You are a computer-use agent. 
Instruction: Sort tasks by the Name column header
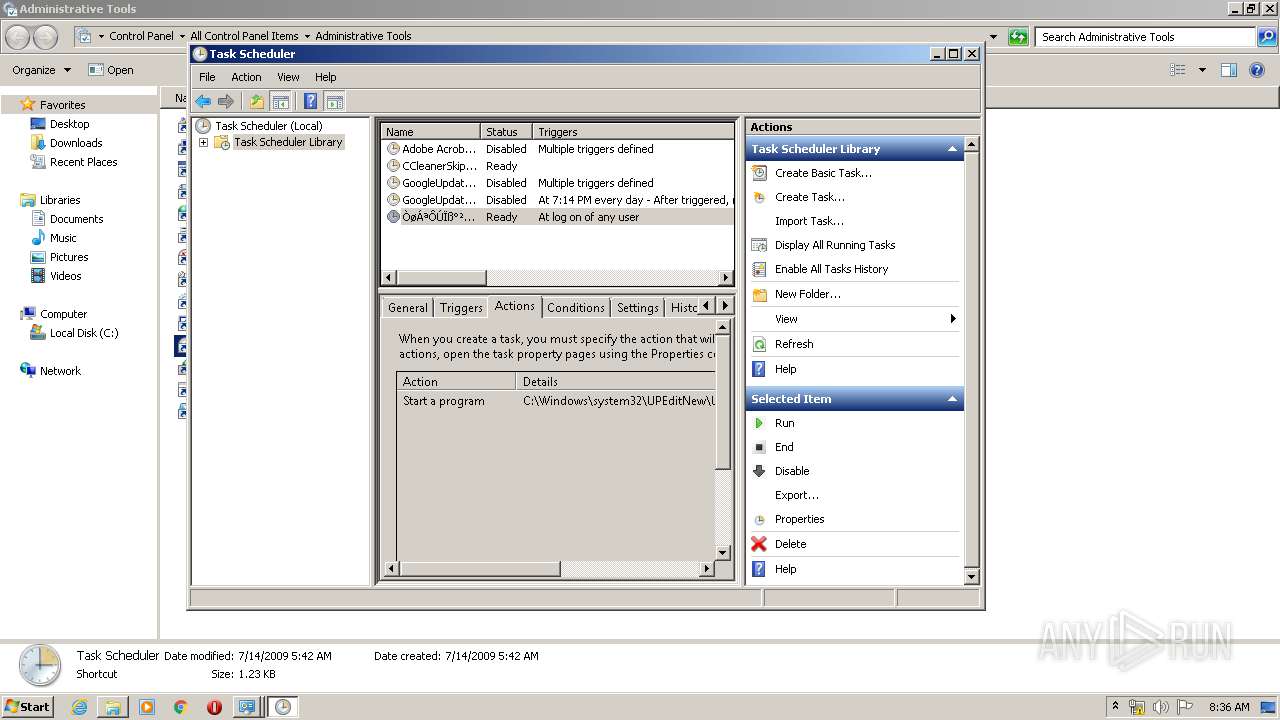pos(430,132)
